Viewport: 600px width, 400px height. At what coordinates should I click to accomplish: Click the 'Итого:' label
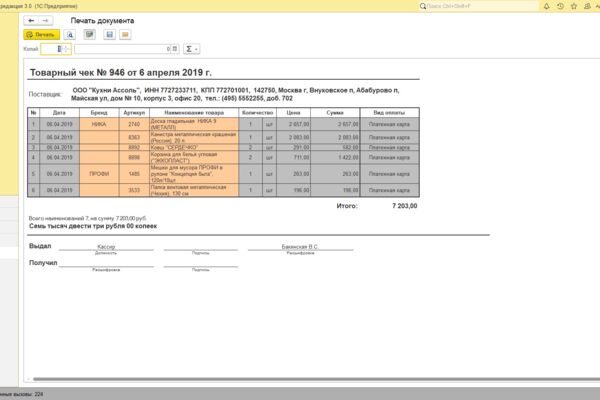point(347,206)
